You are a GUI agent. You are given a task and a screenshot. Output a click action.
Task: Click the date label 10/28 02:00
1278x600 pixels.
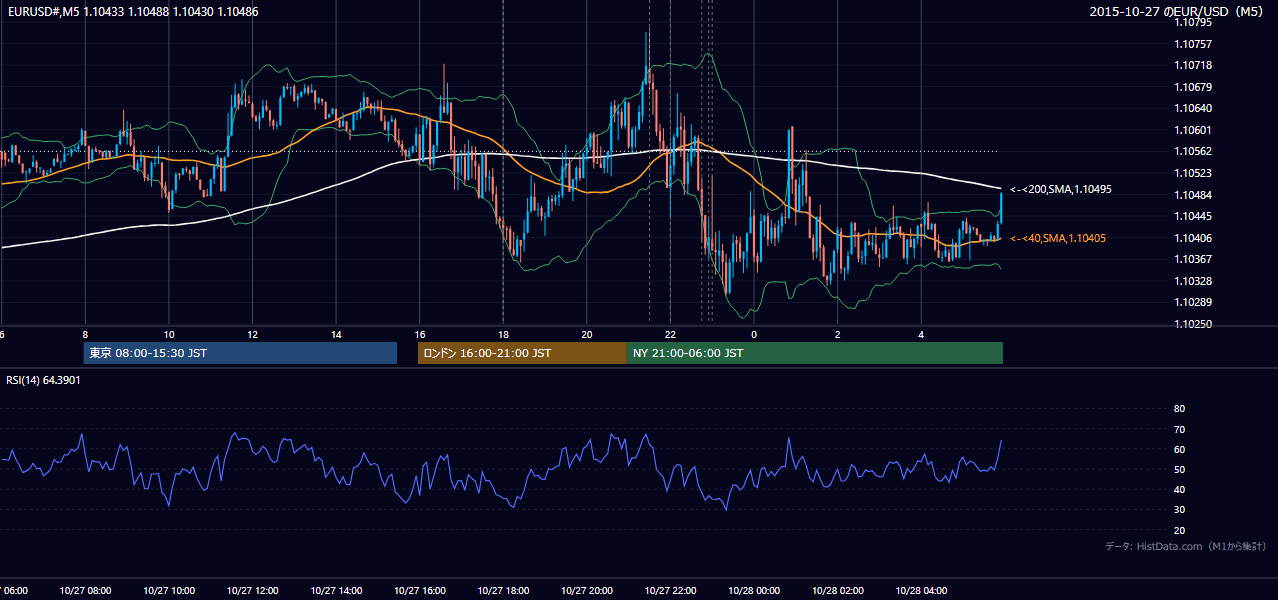837,591
